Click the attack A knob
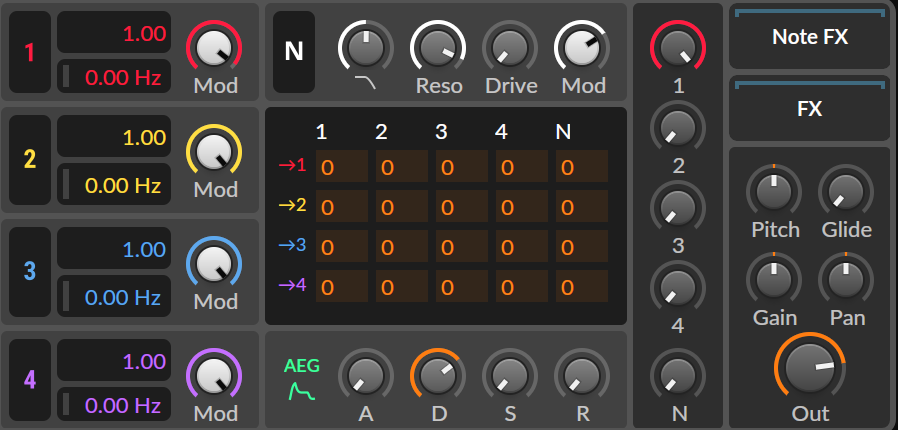This screenshot has width=898, height=430. tap(365, 376)
